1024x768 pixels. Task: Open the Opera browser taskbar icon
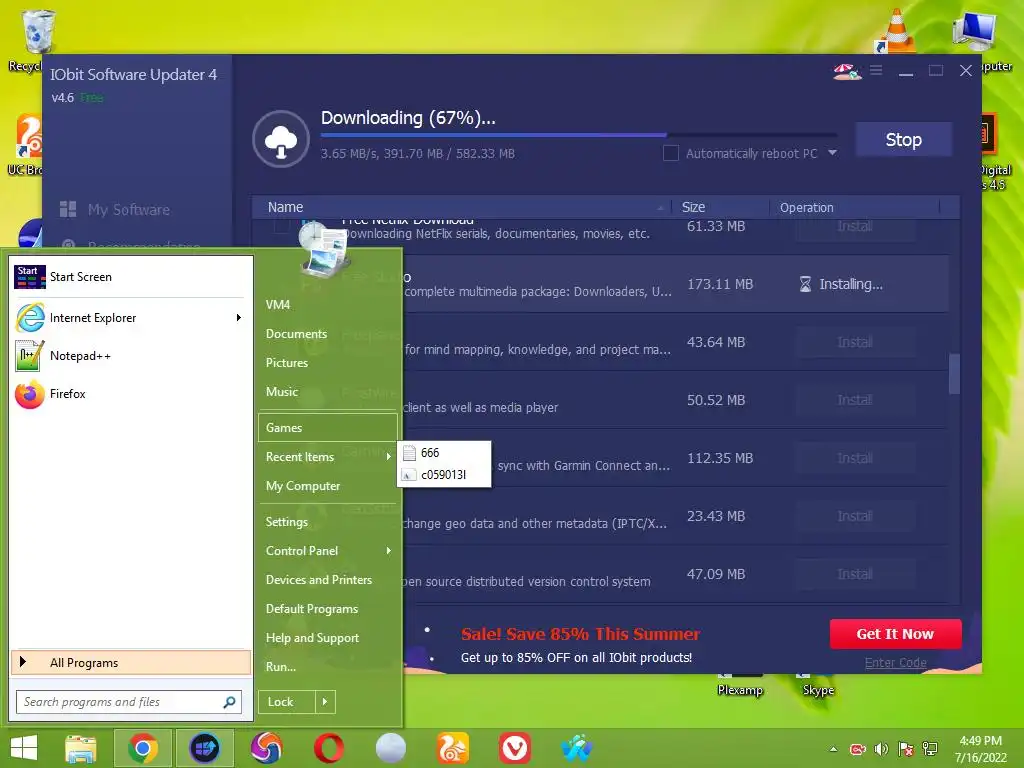[328, 748]
